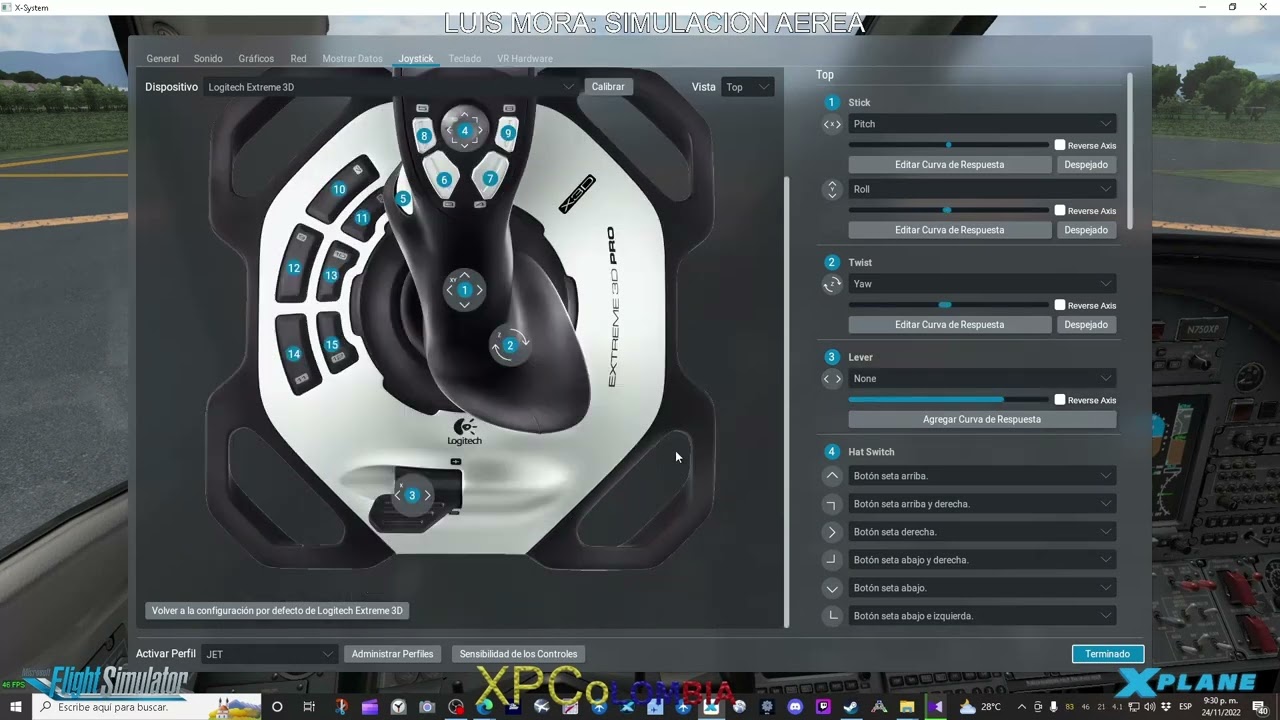
Task: Select base button marker 13
Action: pos(331,276)
